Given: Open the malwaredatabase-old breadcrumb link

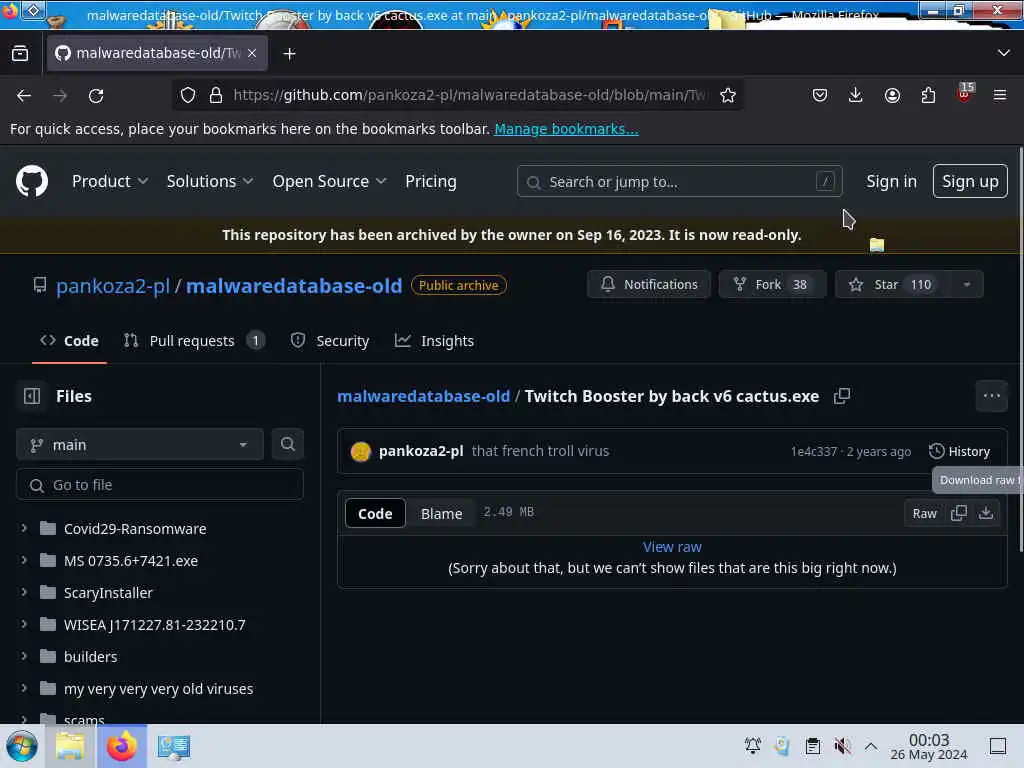Looking at the screenshot, I should click(x=423, y=396).
